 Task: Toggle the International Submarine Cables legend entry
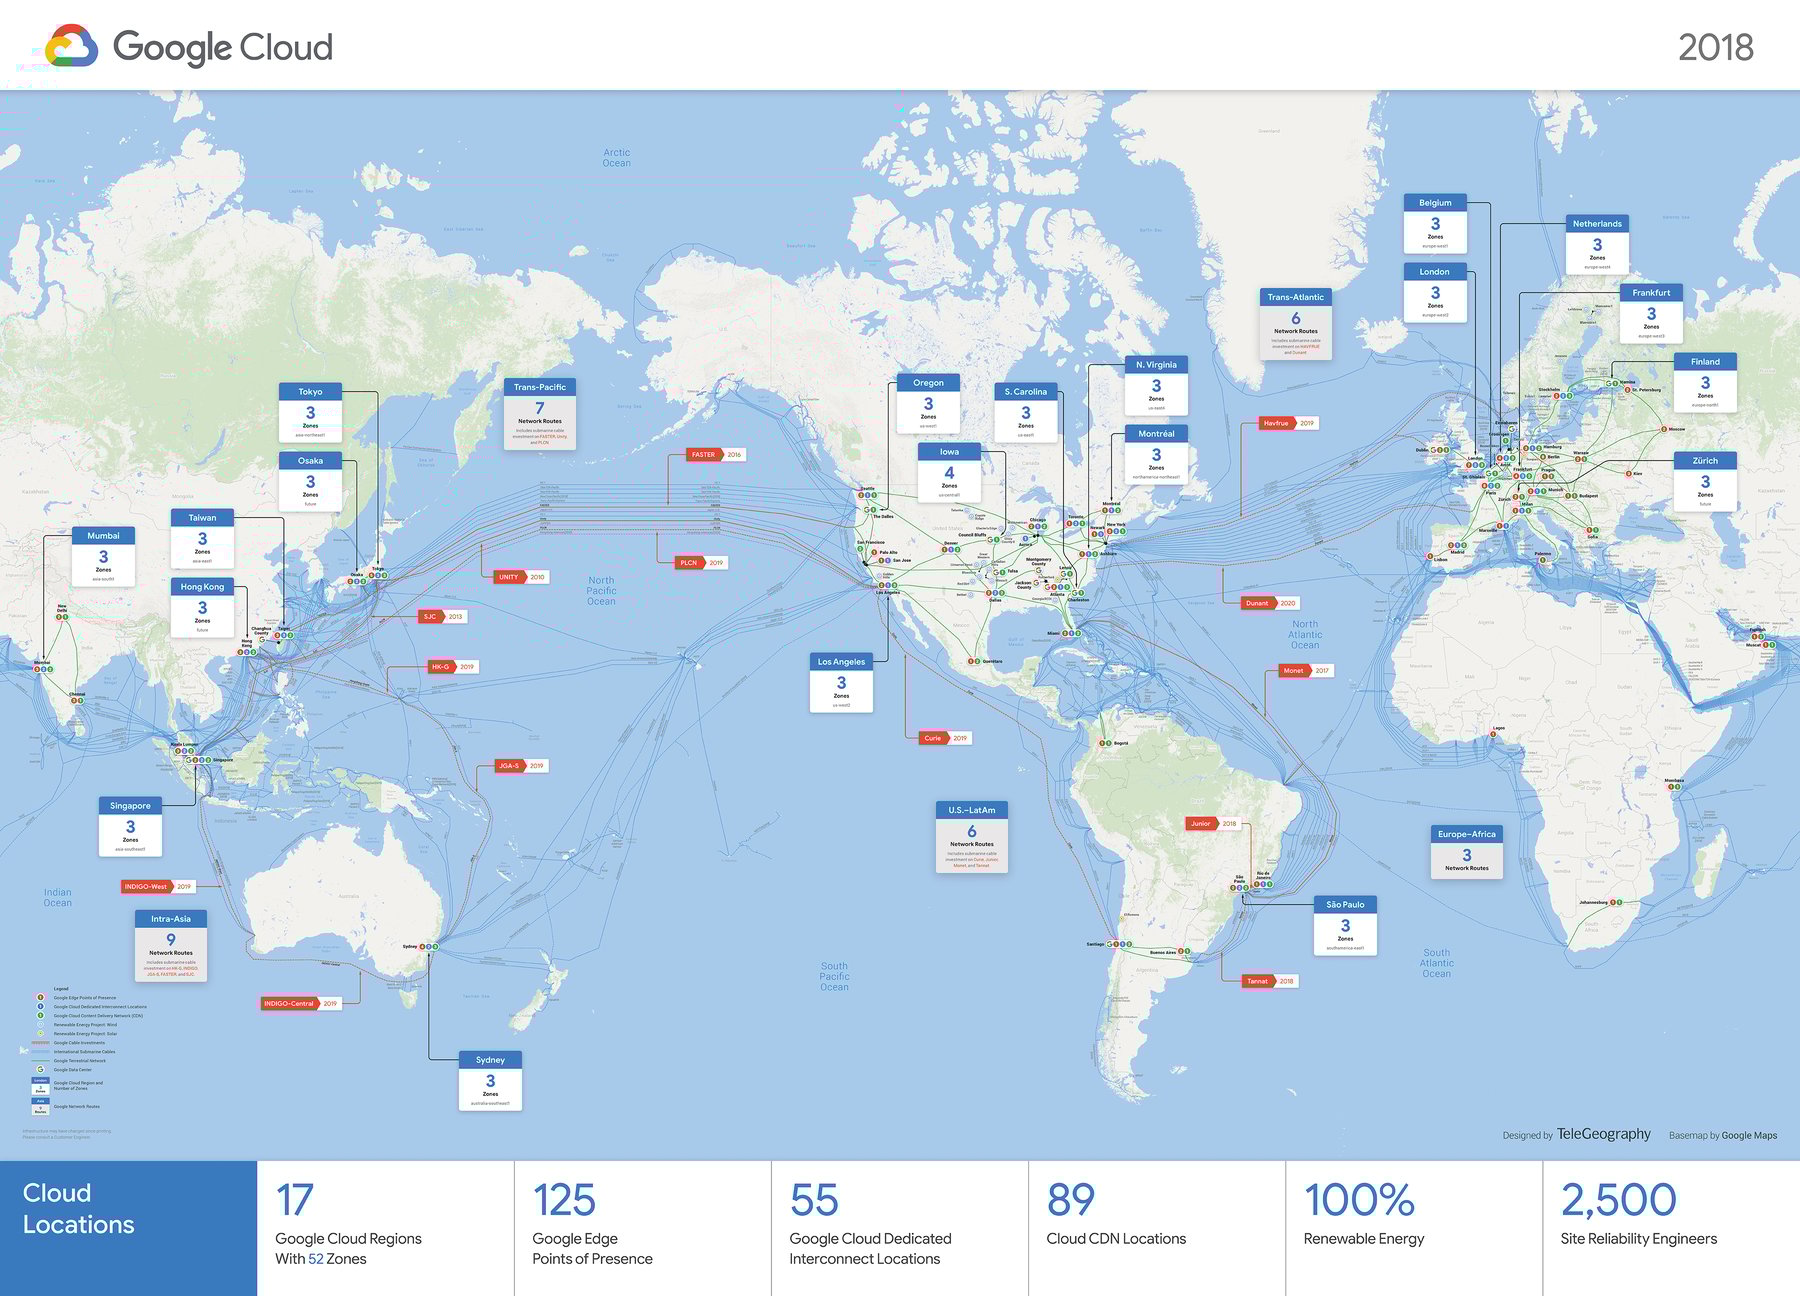click(40, 1052)
